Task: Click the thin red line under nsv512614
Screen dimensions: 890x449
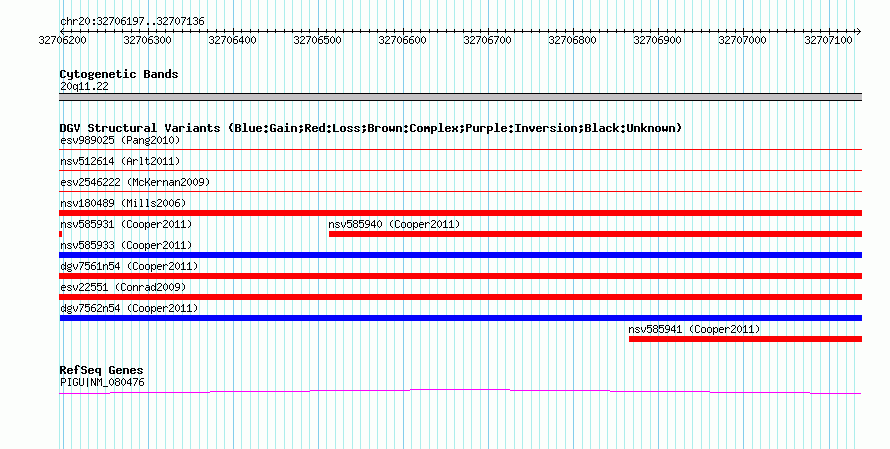Action: tap(460, 171)
